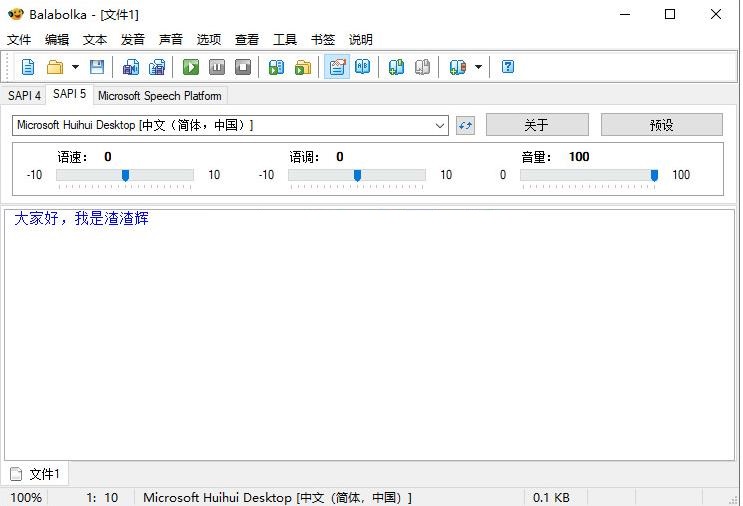Open the 文件 menu
Image resolution: width=743 pixels, height=506 pixels.
click(19, 40)
